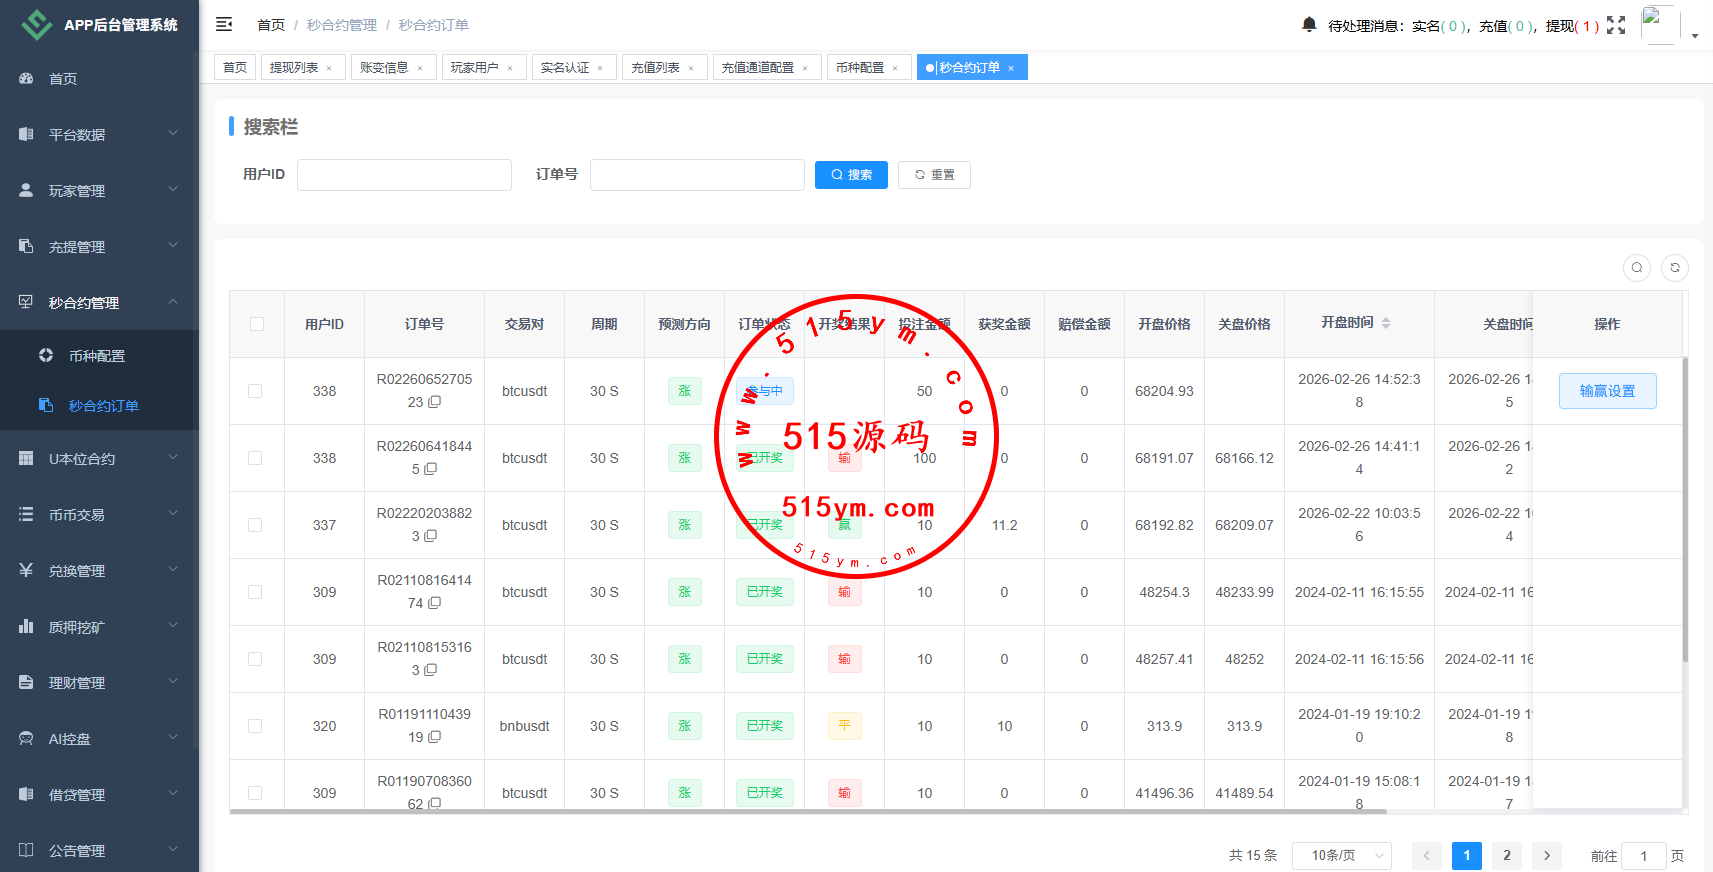Expand the 平台数据 sidebar menu

pyautogui.click(x=98, y=134)
